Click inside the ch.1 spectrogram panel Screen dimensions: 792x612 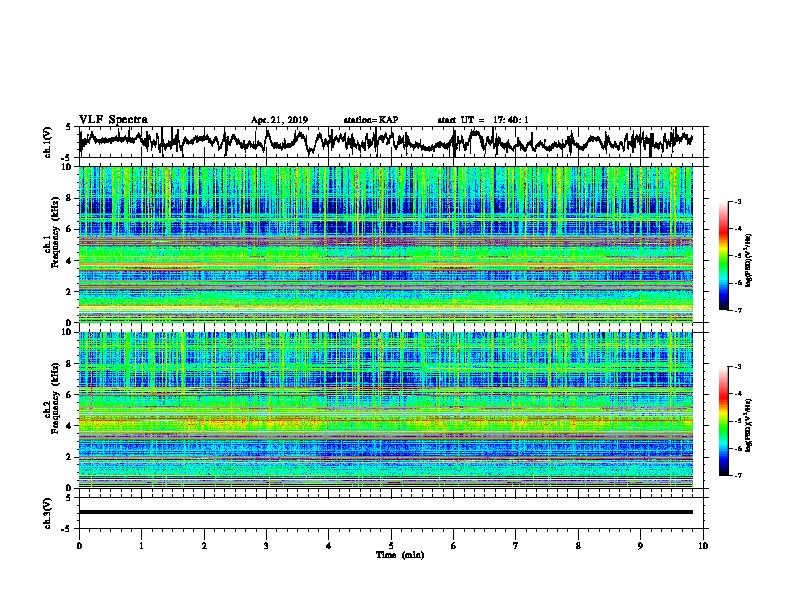pos(385,244)
